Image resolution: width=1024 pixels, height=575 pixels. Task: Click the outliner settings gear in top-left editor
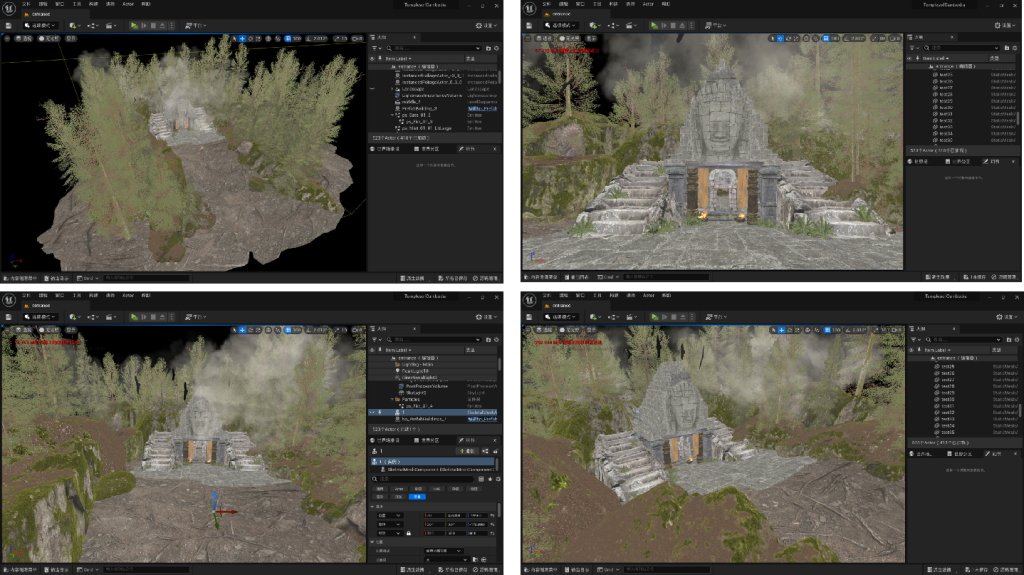[495, 48]
